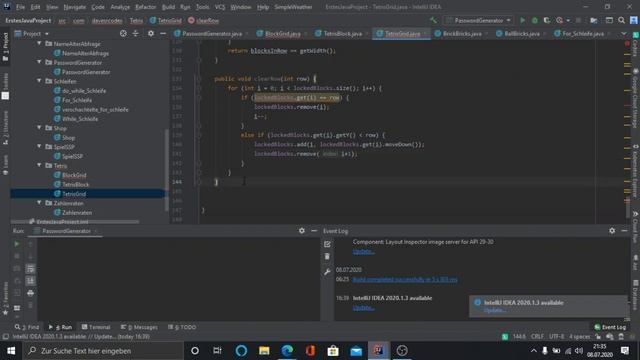Open Run panel settings gear
The height and width of the screenshot is (360, 640).
tap(302, 231)
